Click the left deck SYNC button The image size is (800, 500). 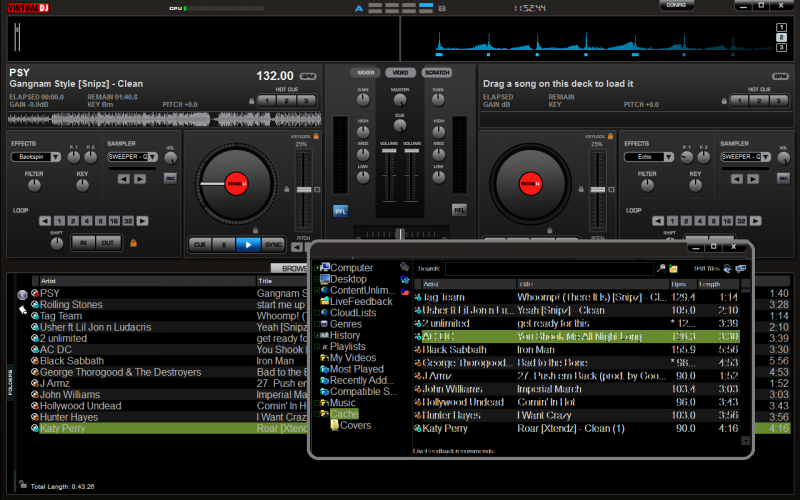point(273,244)
